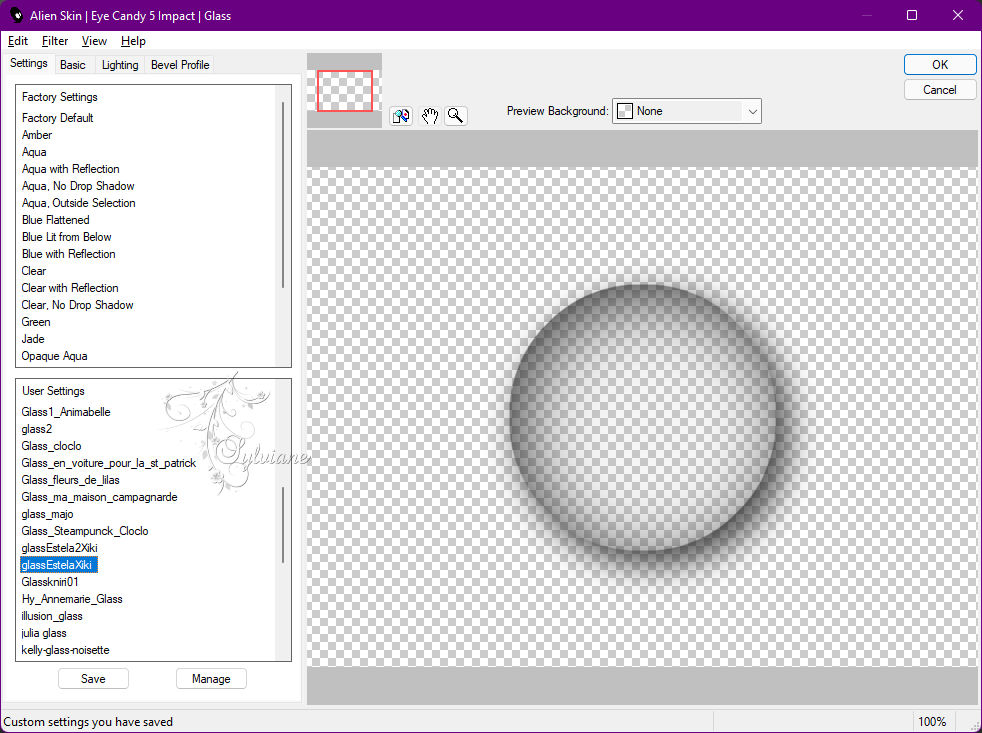The width and height of the screenshot is (982, 733).
Task: Close the Eye Candy Glass window
Action: [x=958, y=15]
